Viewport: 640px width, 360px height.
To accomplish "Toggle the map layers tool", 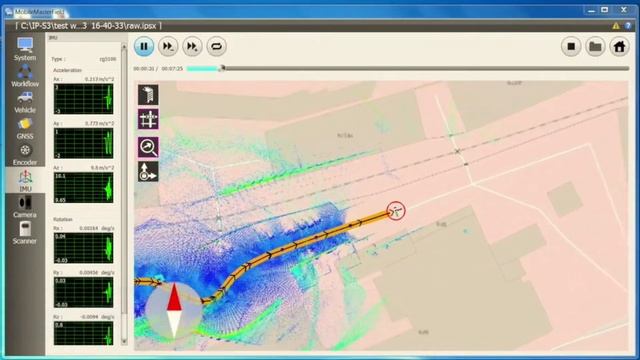I will (x=148, y=95).
